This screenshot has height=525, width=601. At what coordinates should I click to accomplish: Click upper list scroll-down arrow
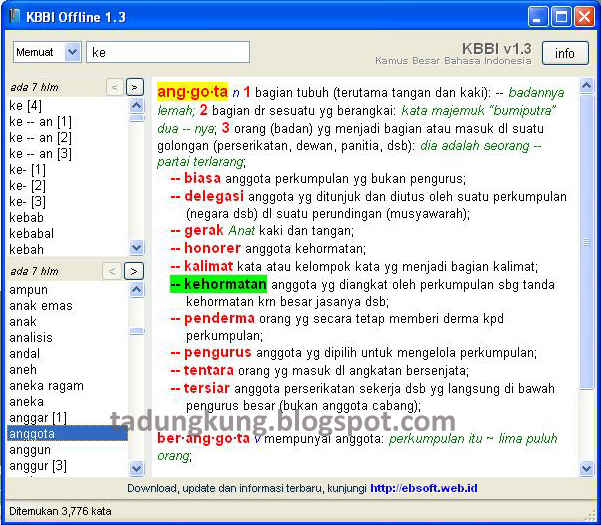click(x=136, y=248)
